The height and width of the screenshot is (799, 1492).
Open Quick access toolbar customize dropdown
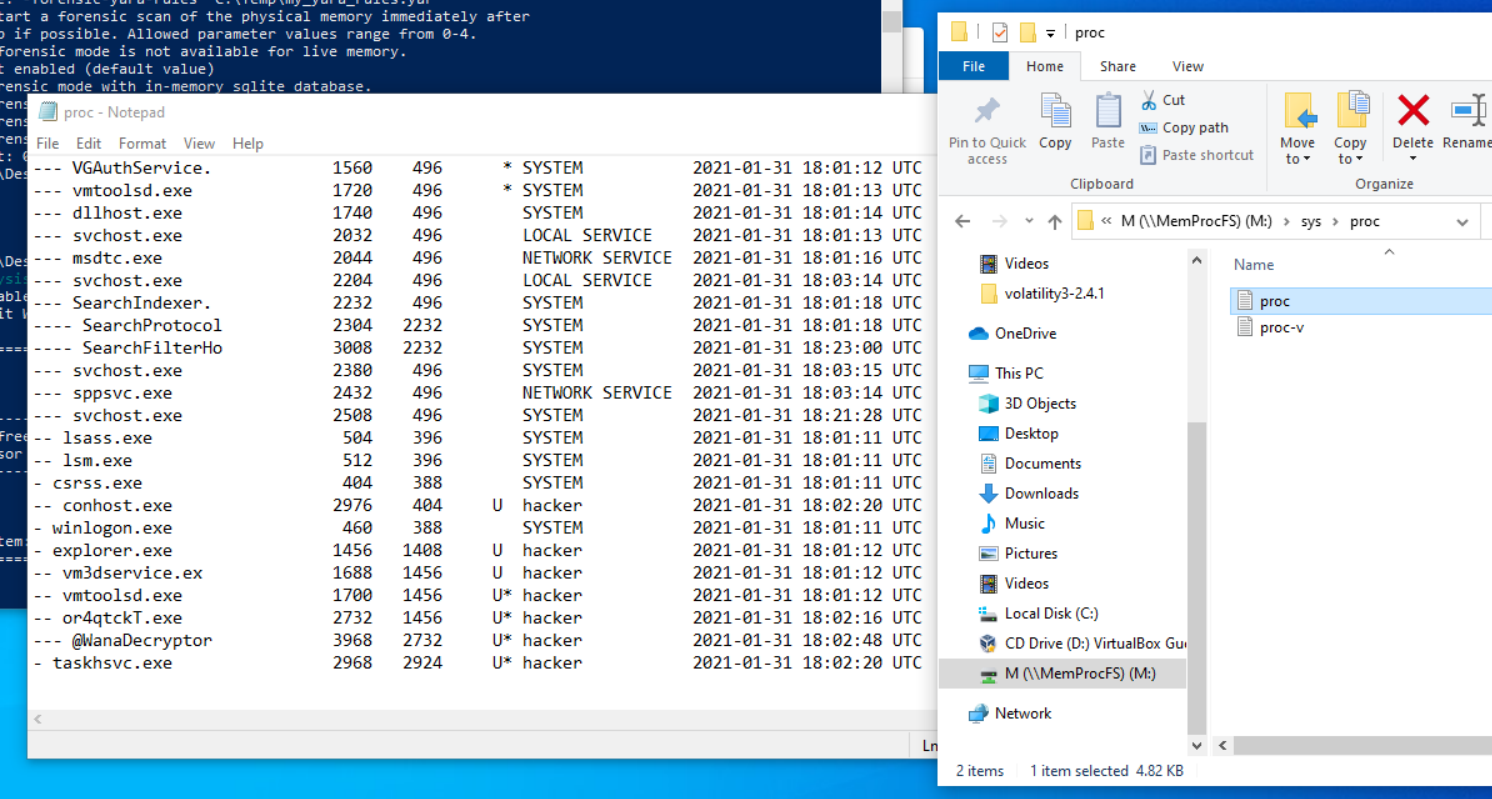[1050, 34]
